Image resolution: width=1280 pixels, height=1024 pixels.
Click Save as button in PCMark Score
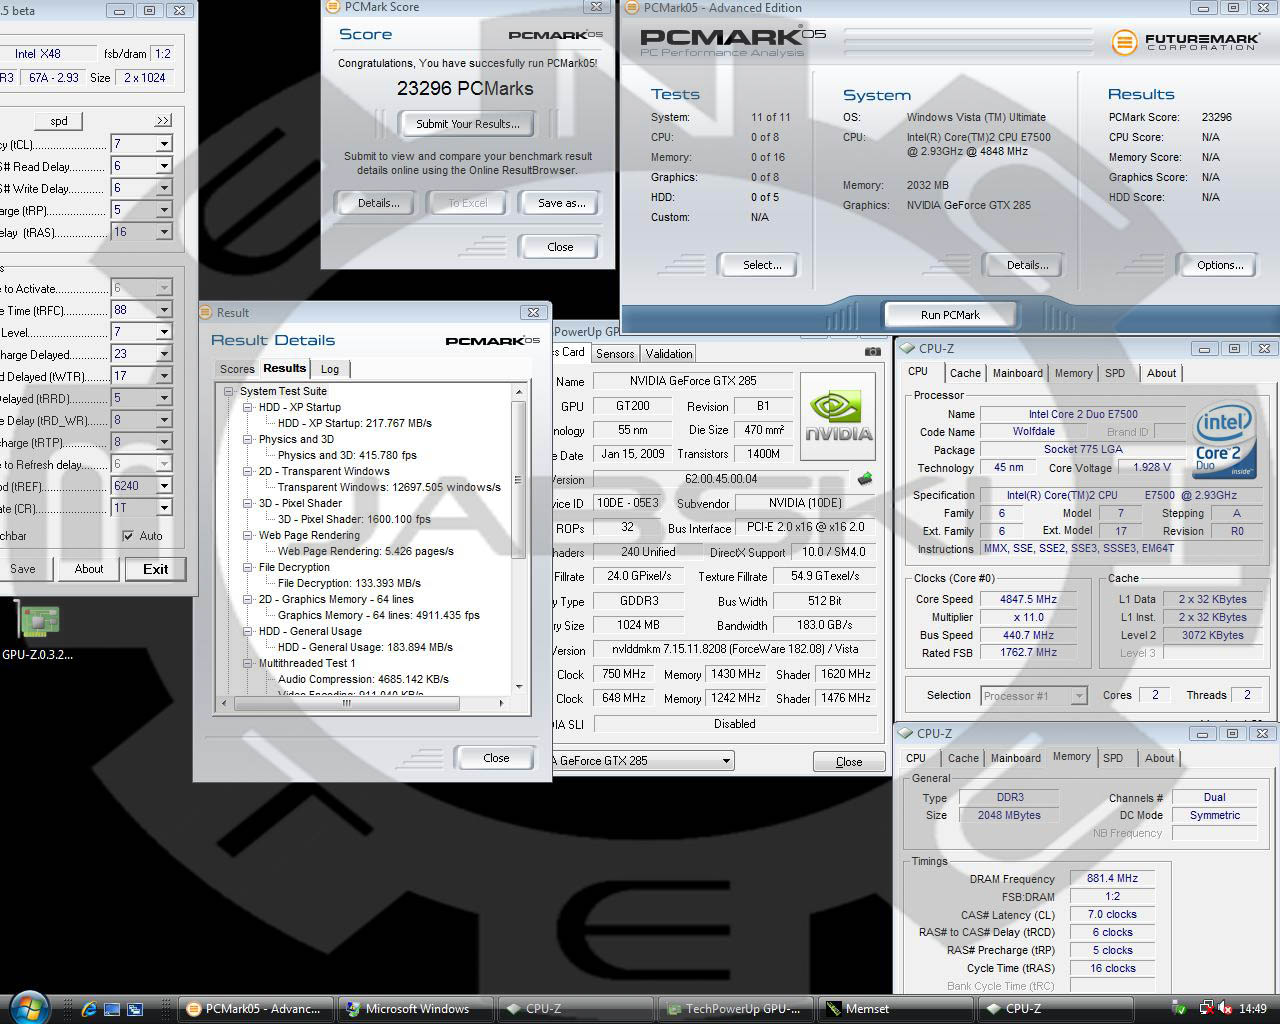click(x=561, y=203)
